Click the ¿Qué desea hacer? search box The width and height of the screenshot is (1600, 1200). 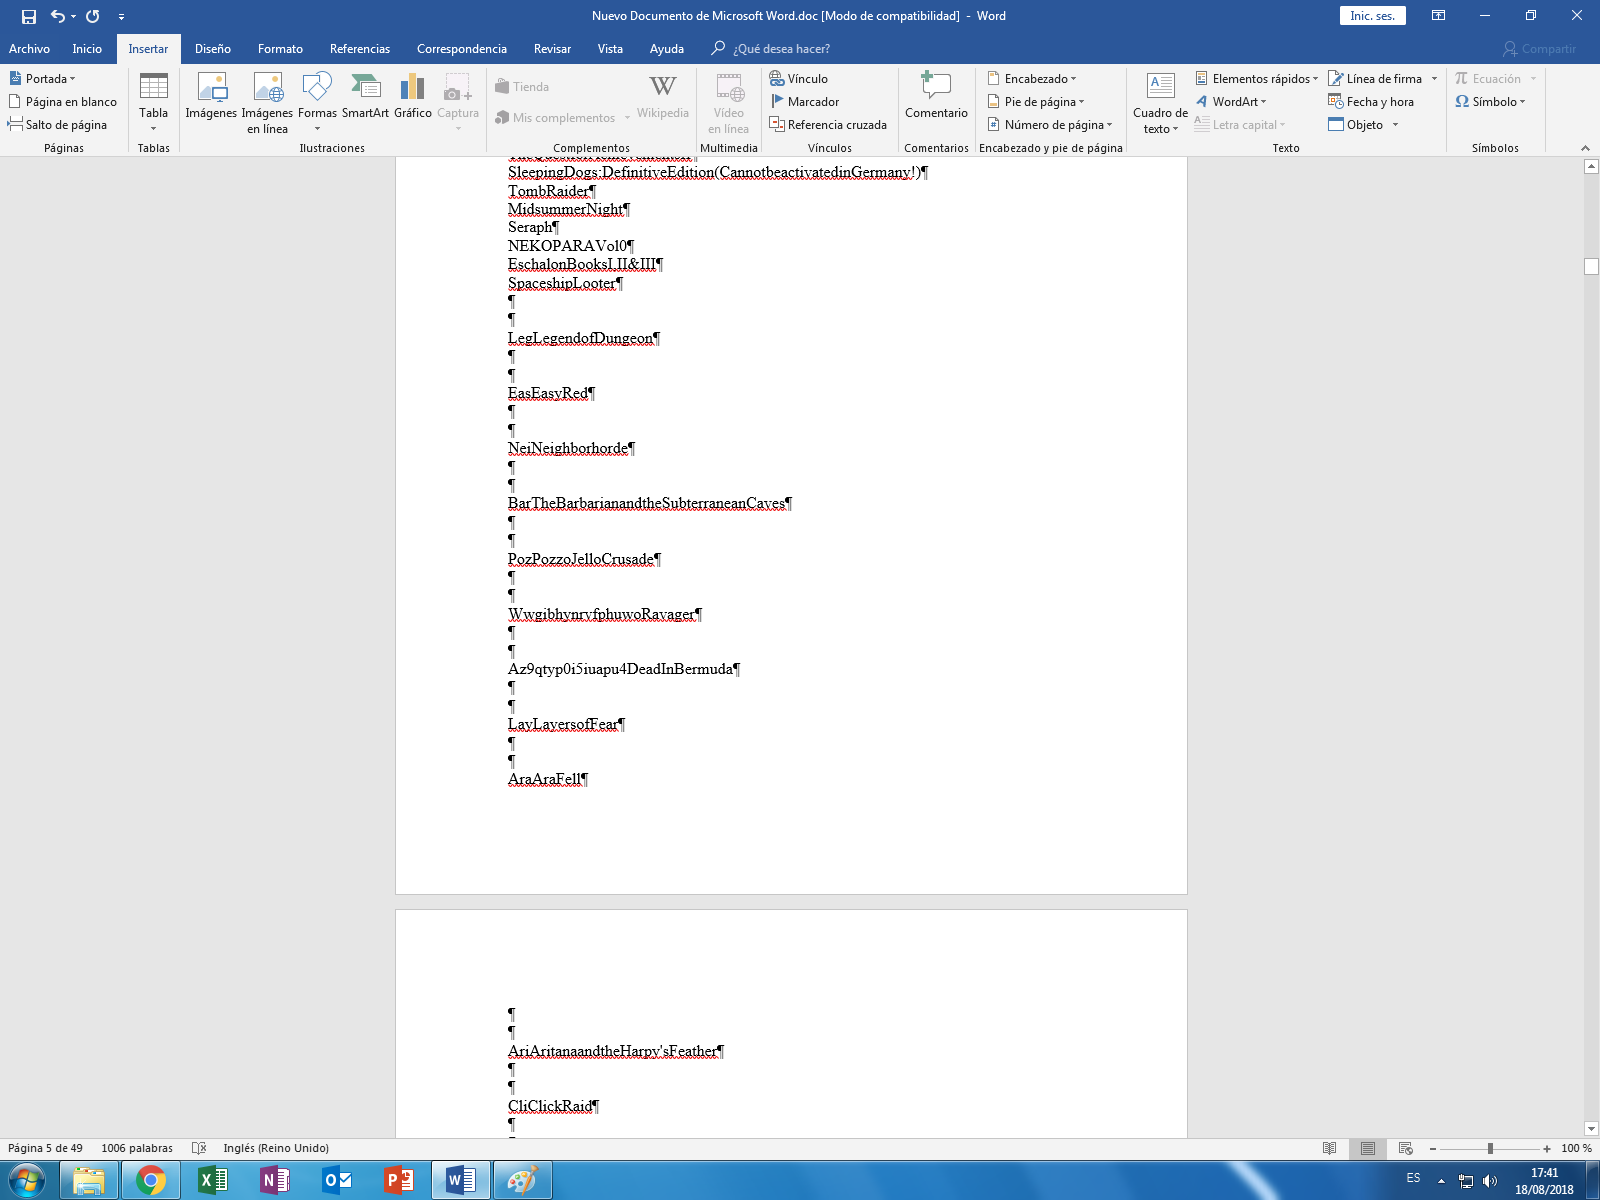pyautogui.click(x=771, y=49)
